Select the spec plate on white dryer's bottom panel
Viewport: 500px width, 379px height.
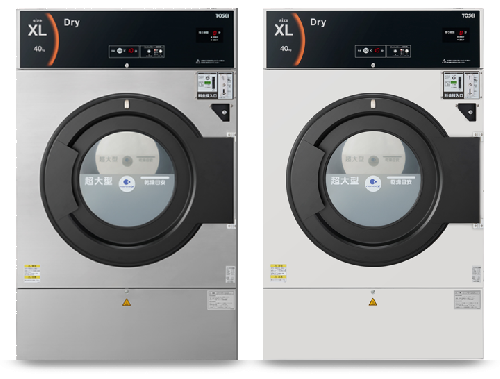[x=467, y=300]
